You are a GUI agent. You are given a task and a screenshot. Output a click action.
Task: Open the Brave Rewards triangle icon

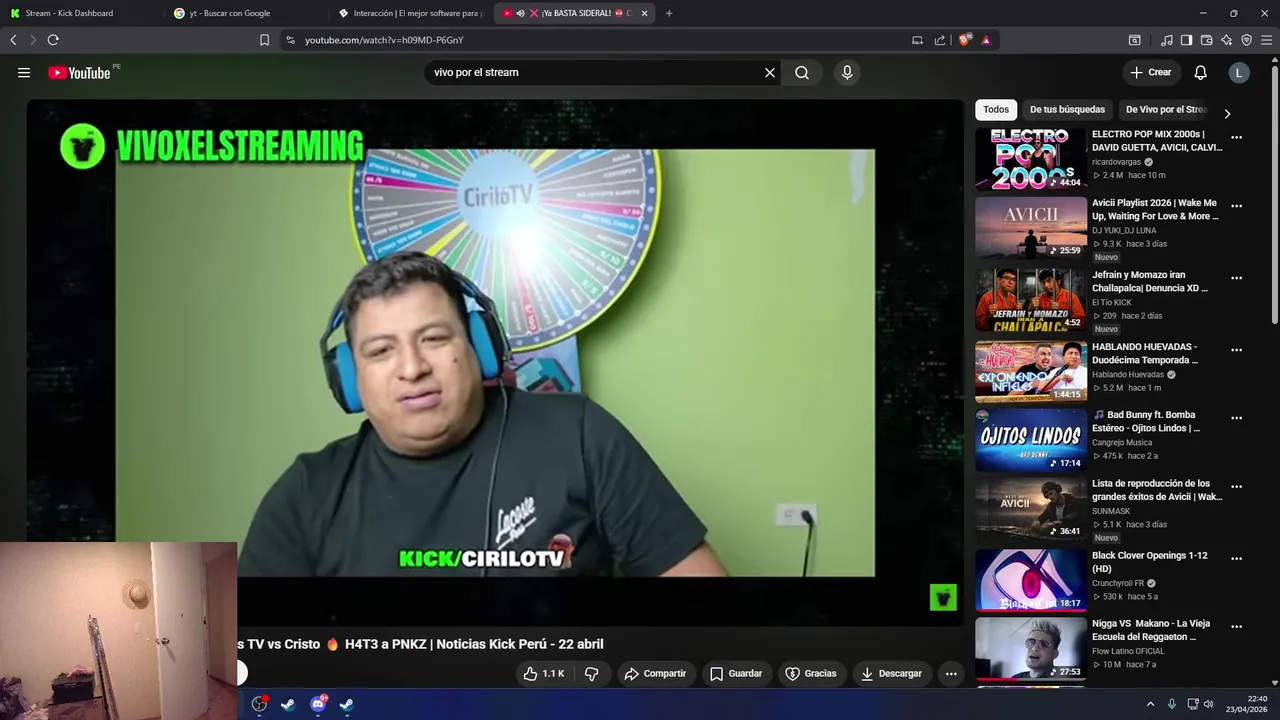(986, 40)
